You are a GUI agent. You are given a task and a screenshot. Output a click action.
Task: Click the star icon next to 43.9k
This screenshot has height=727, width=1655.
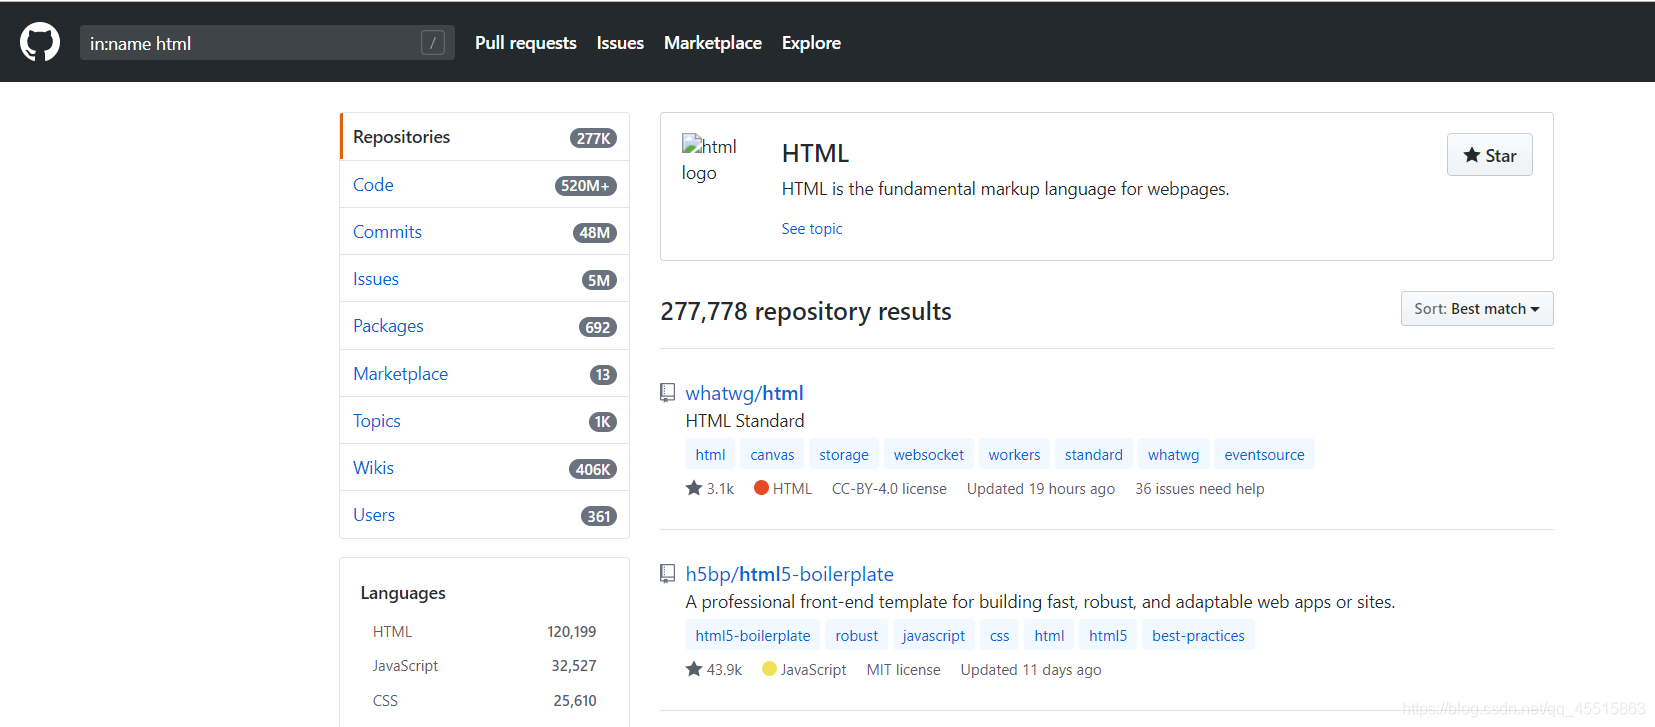click(x=694, y=669)
